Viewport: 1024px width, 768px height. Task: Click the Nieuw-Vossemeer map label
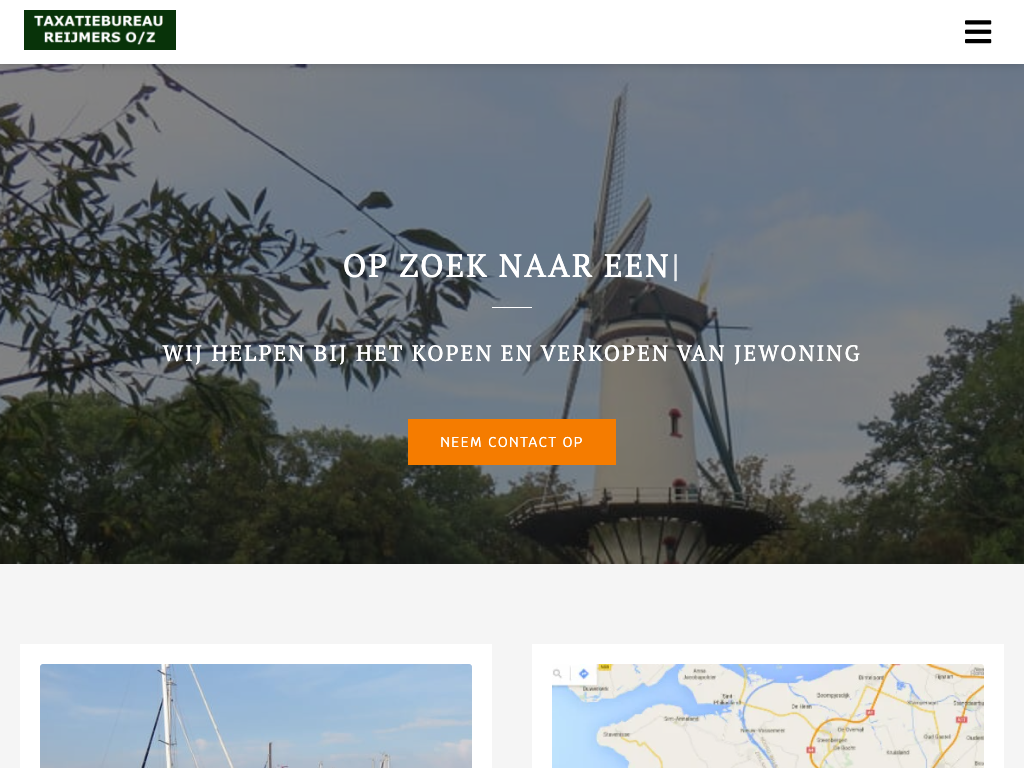pyautogui.click(x=762, y=730)
